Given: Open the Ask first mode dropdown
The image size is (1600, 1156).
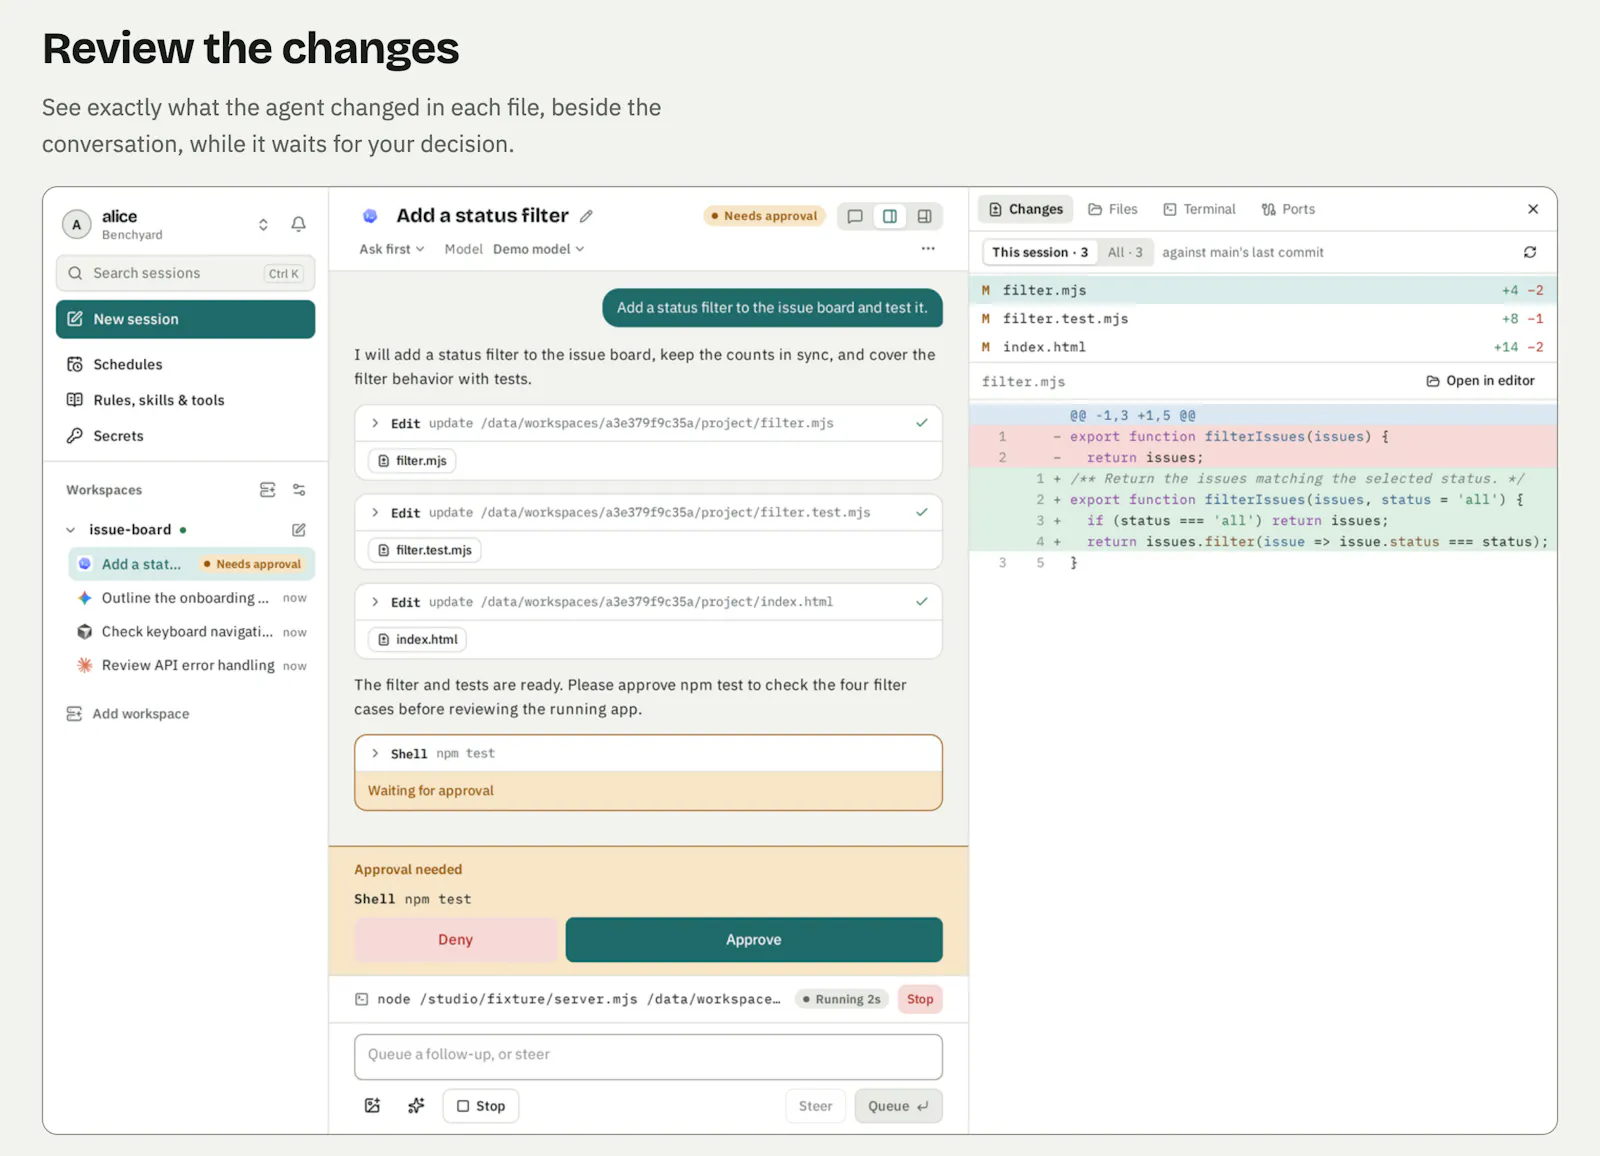Looking at the screenshot, I should [392, 249].
